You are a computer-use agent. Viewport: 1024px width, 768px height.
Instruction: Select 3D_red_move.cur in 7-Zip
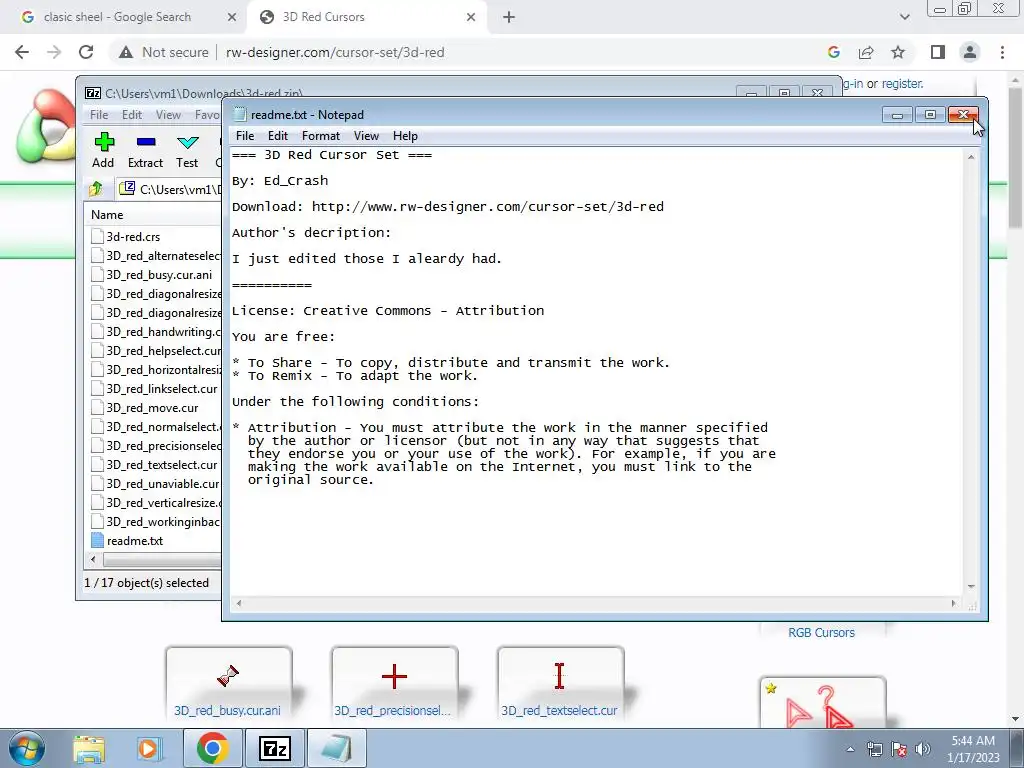(x=152, y=408)
